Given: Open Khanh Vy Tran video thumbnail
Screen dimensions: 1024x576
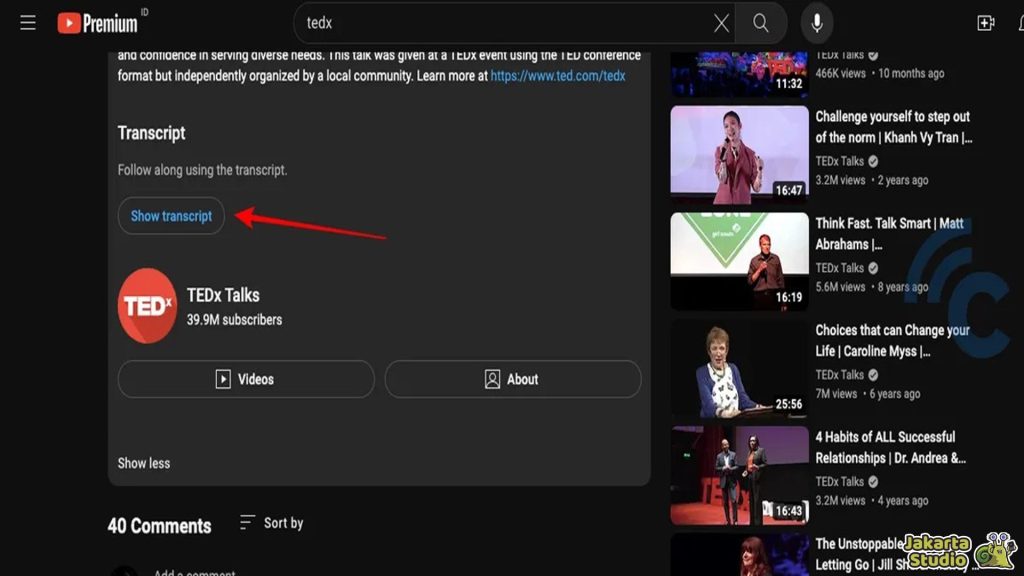Looking at the screenshot, I should pos(739,154).
